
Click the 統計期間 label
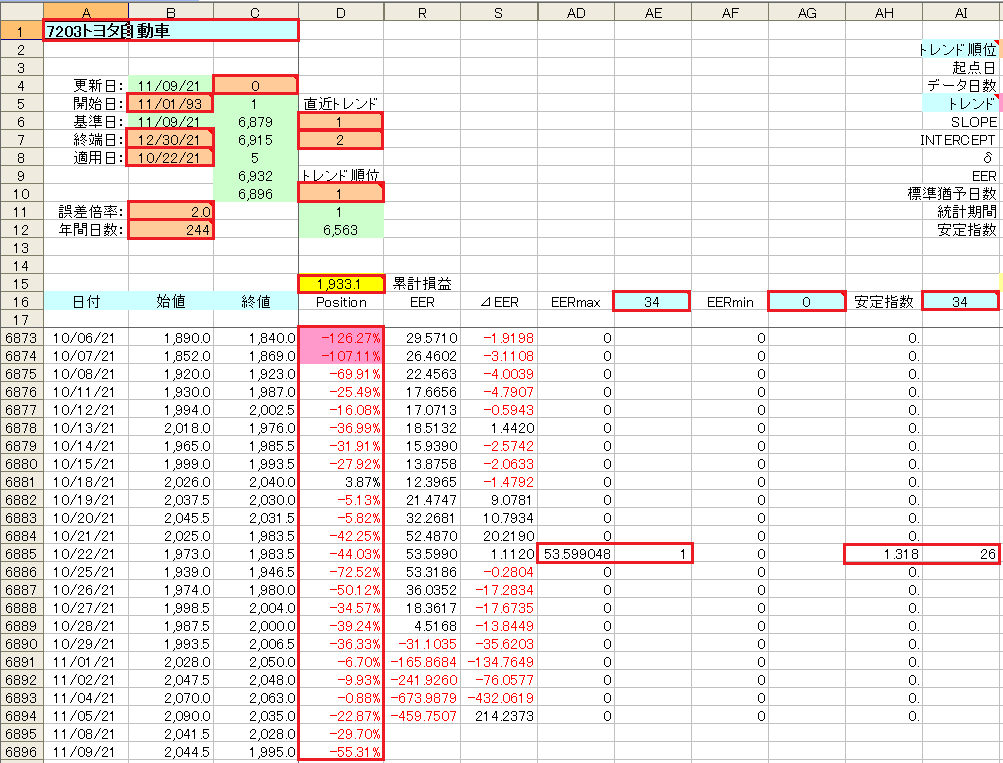(x=967, y=212)
